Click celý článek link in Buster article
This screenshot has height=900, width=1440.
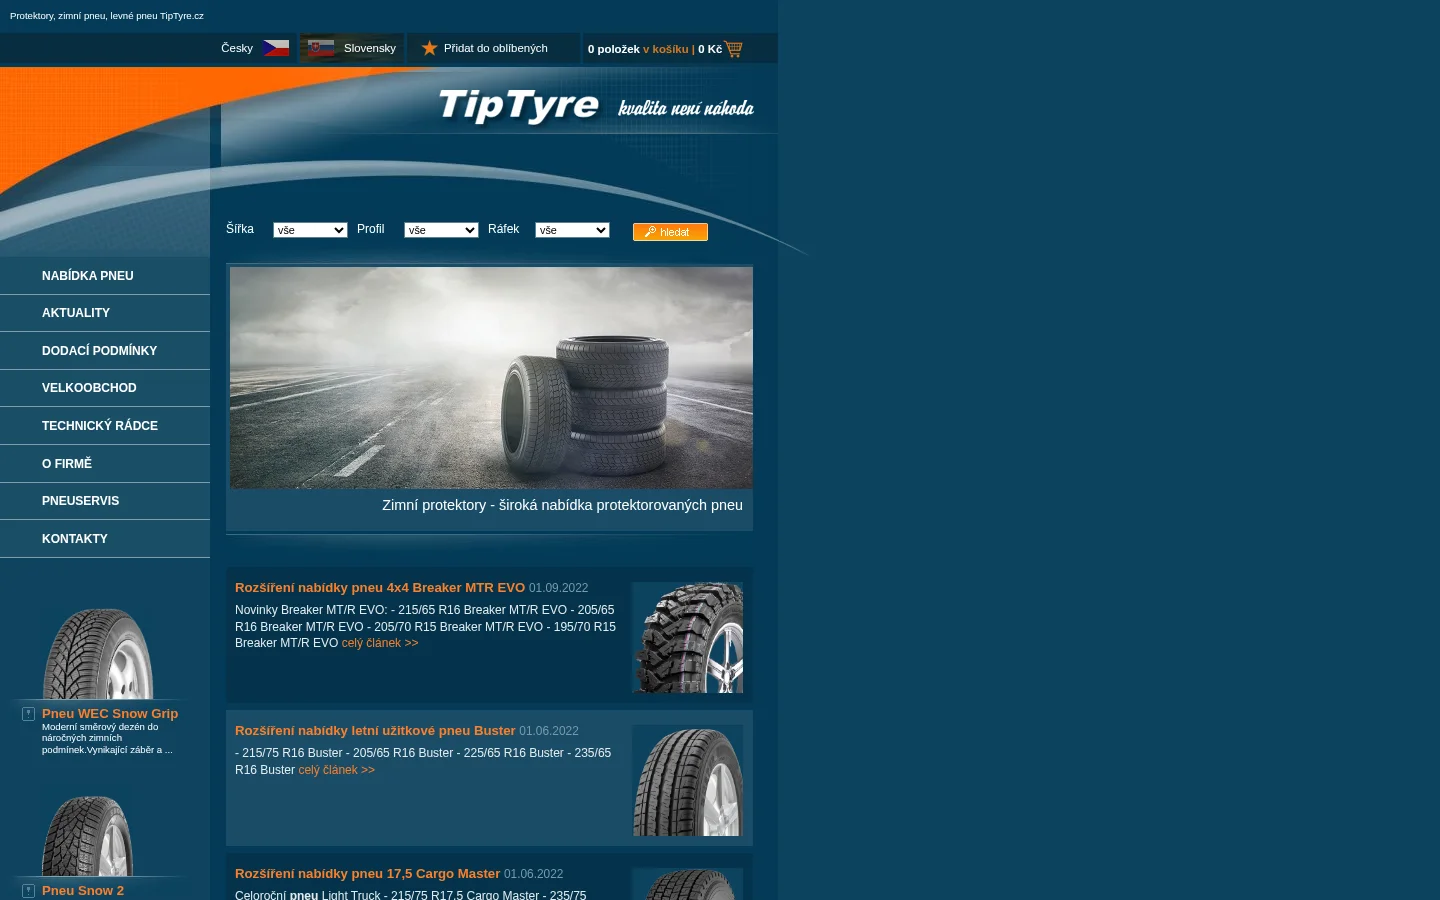(x=337, y=770)
